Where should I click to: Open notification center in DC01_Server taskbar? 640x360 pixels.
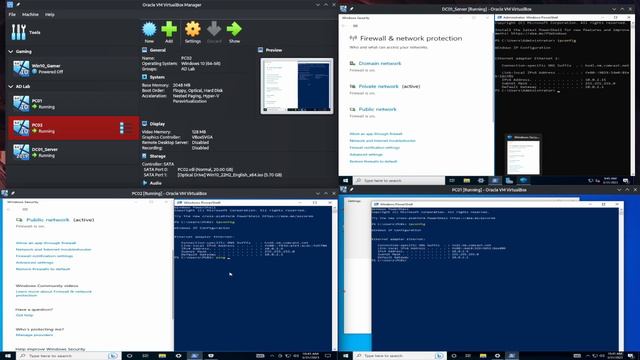(x=625, y=180)
